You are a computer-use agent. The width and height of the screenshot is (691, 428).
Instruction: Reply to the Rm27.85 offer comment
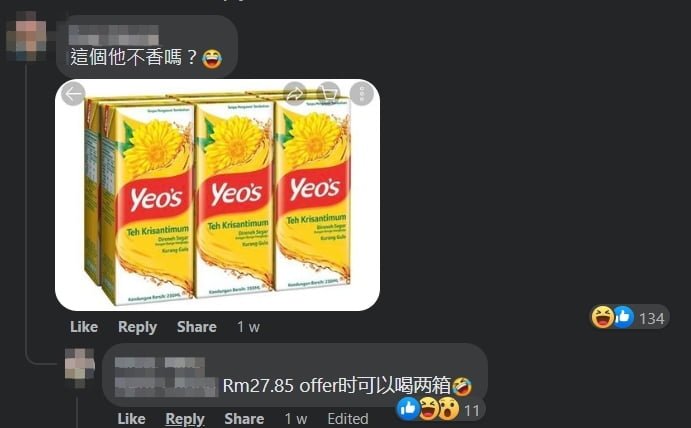point(185,418)
